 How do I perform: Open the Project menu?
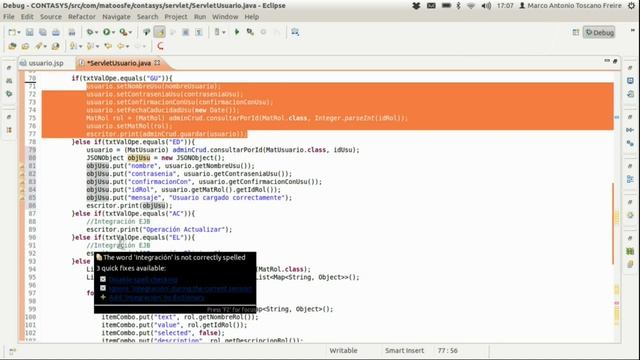pyautogui.click(x=176, y=17)
